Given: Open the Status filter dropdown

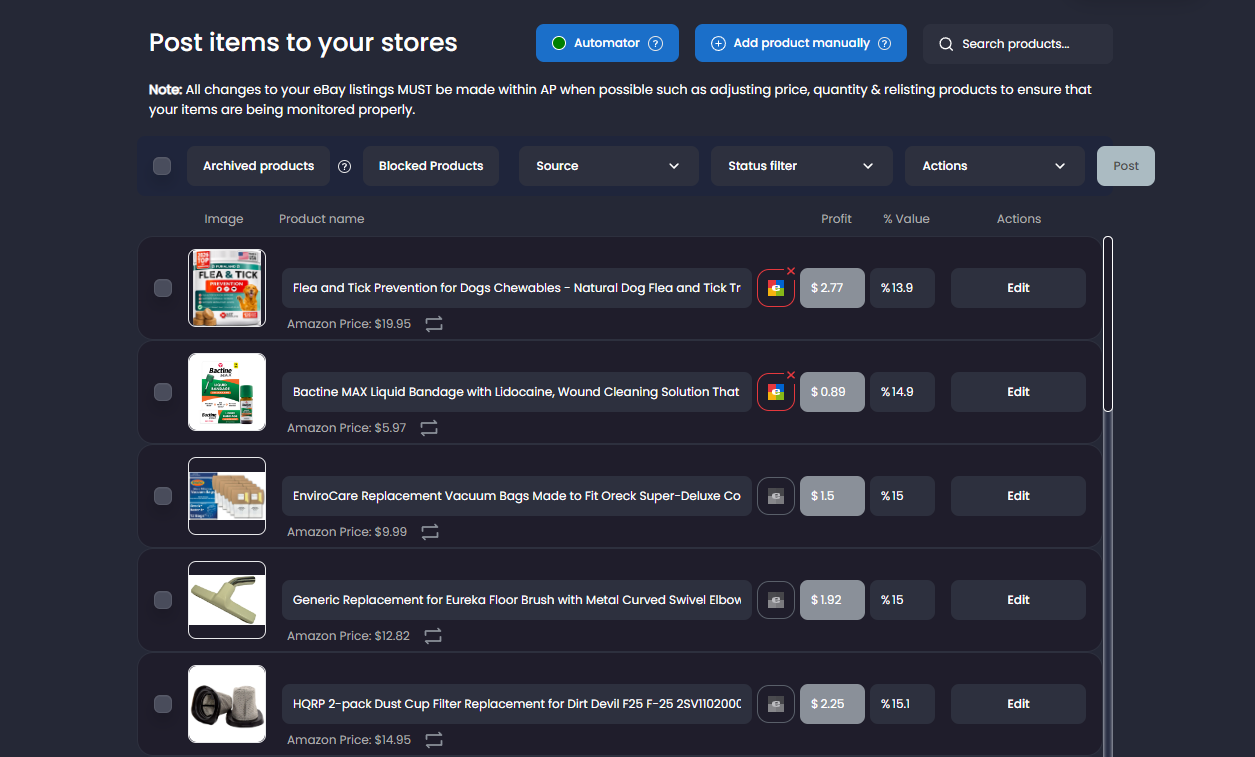Looking at the screenshot, I should [x=801, y=166].
